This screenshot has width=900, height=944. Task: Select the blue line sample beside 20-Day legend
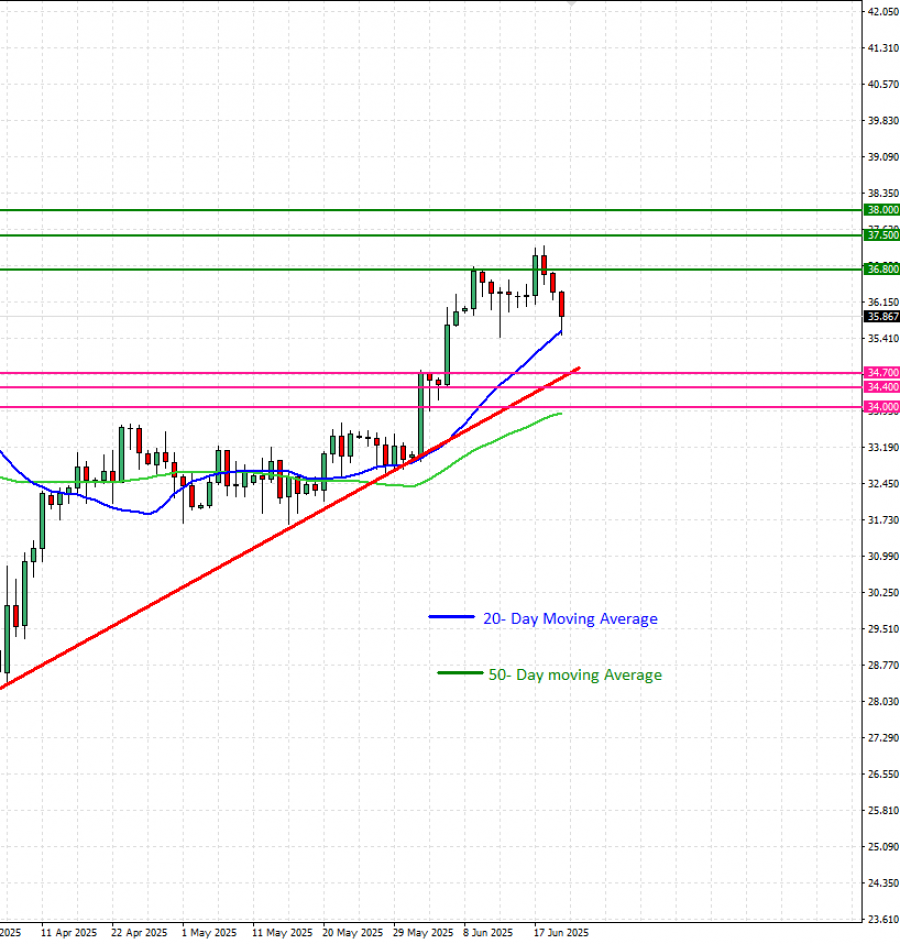(451, 618)
